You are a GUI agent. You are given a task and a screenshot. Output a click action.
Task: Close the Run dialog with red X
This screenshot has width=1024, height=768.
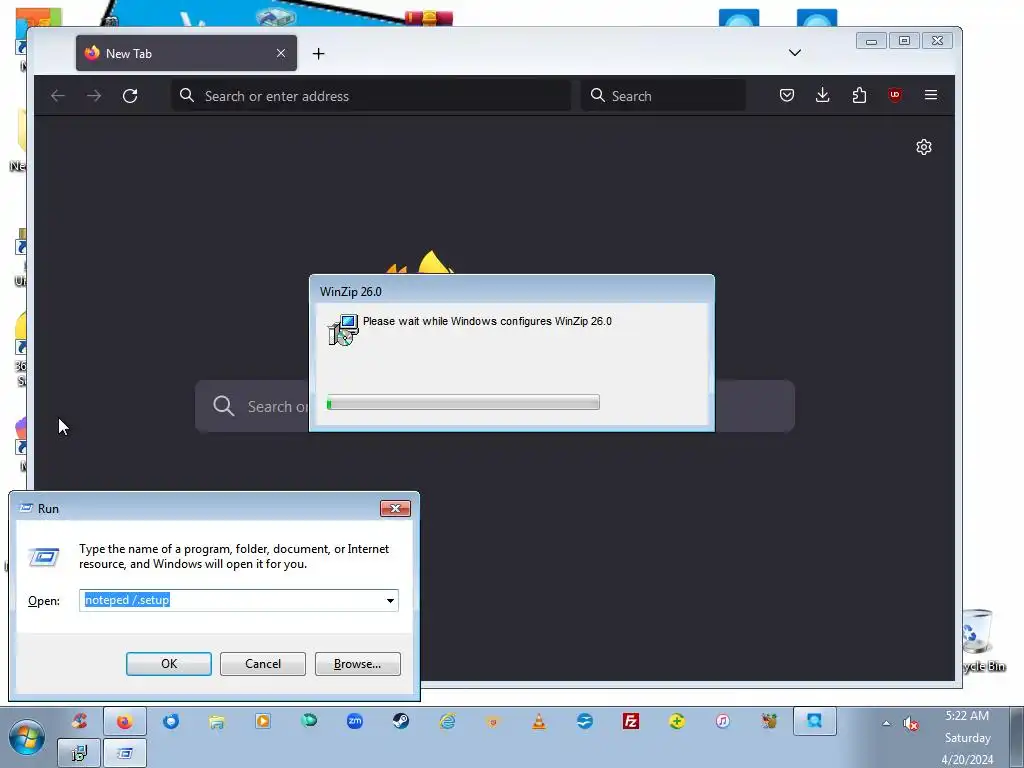395,509
